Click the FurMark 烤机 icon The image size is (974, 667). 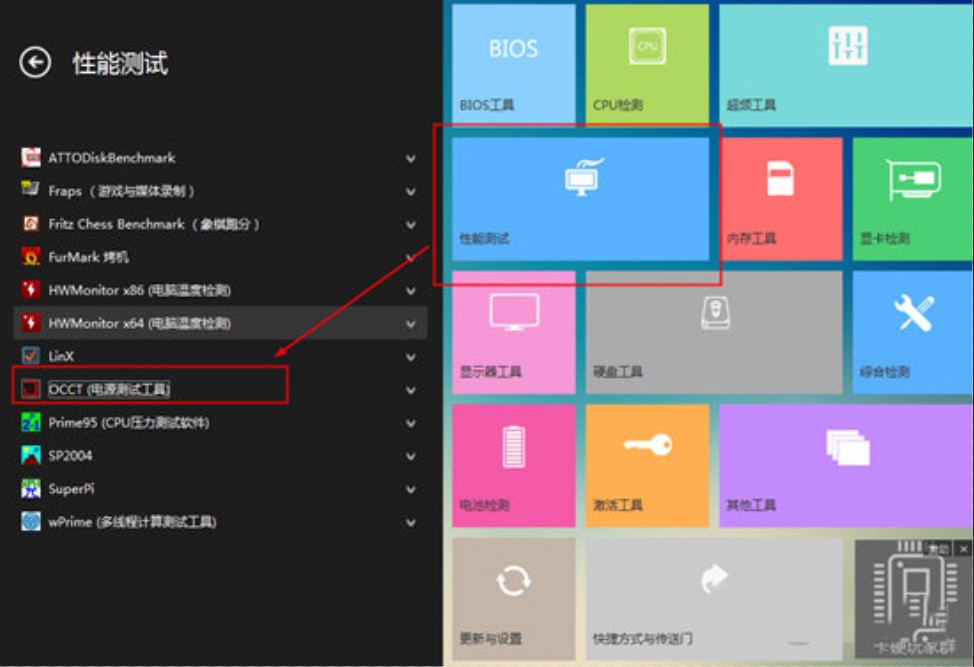[x=30, y=256]
